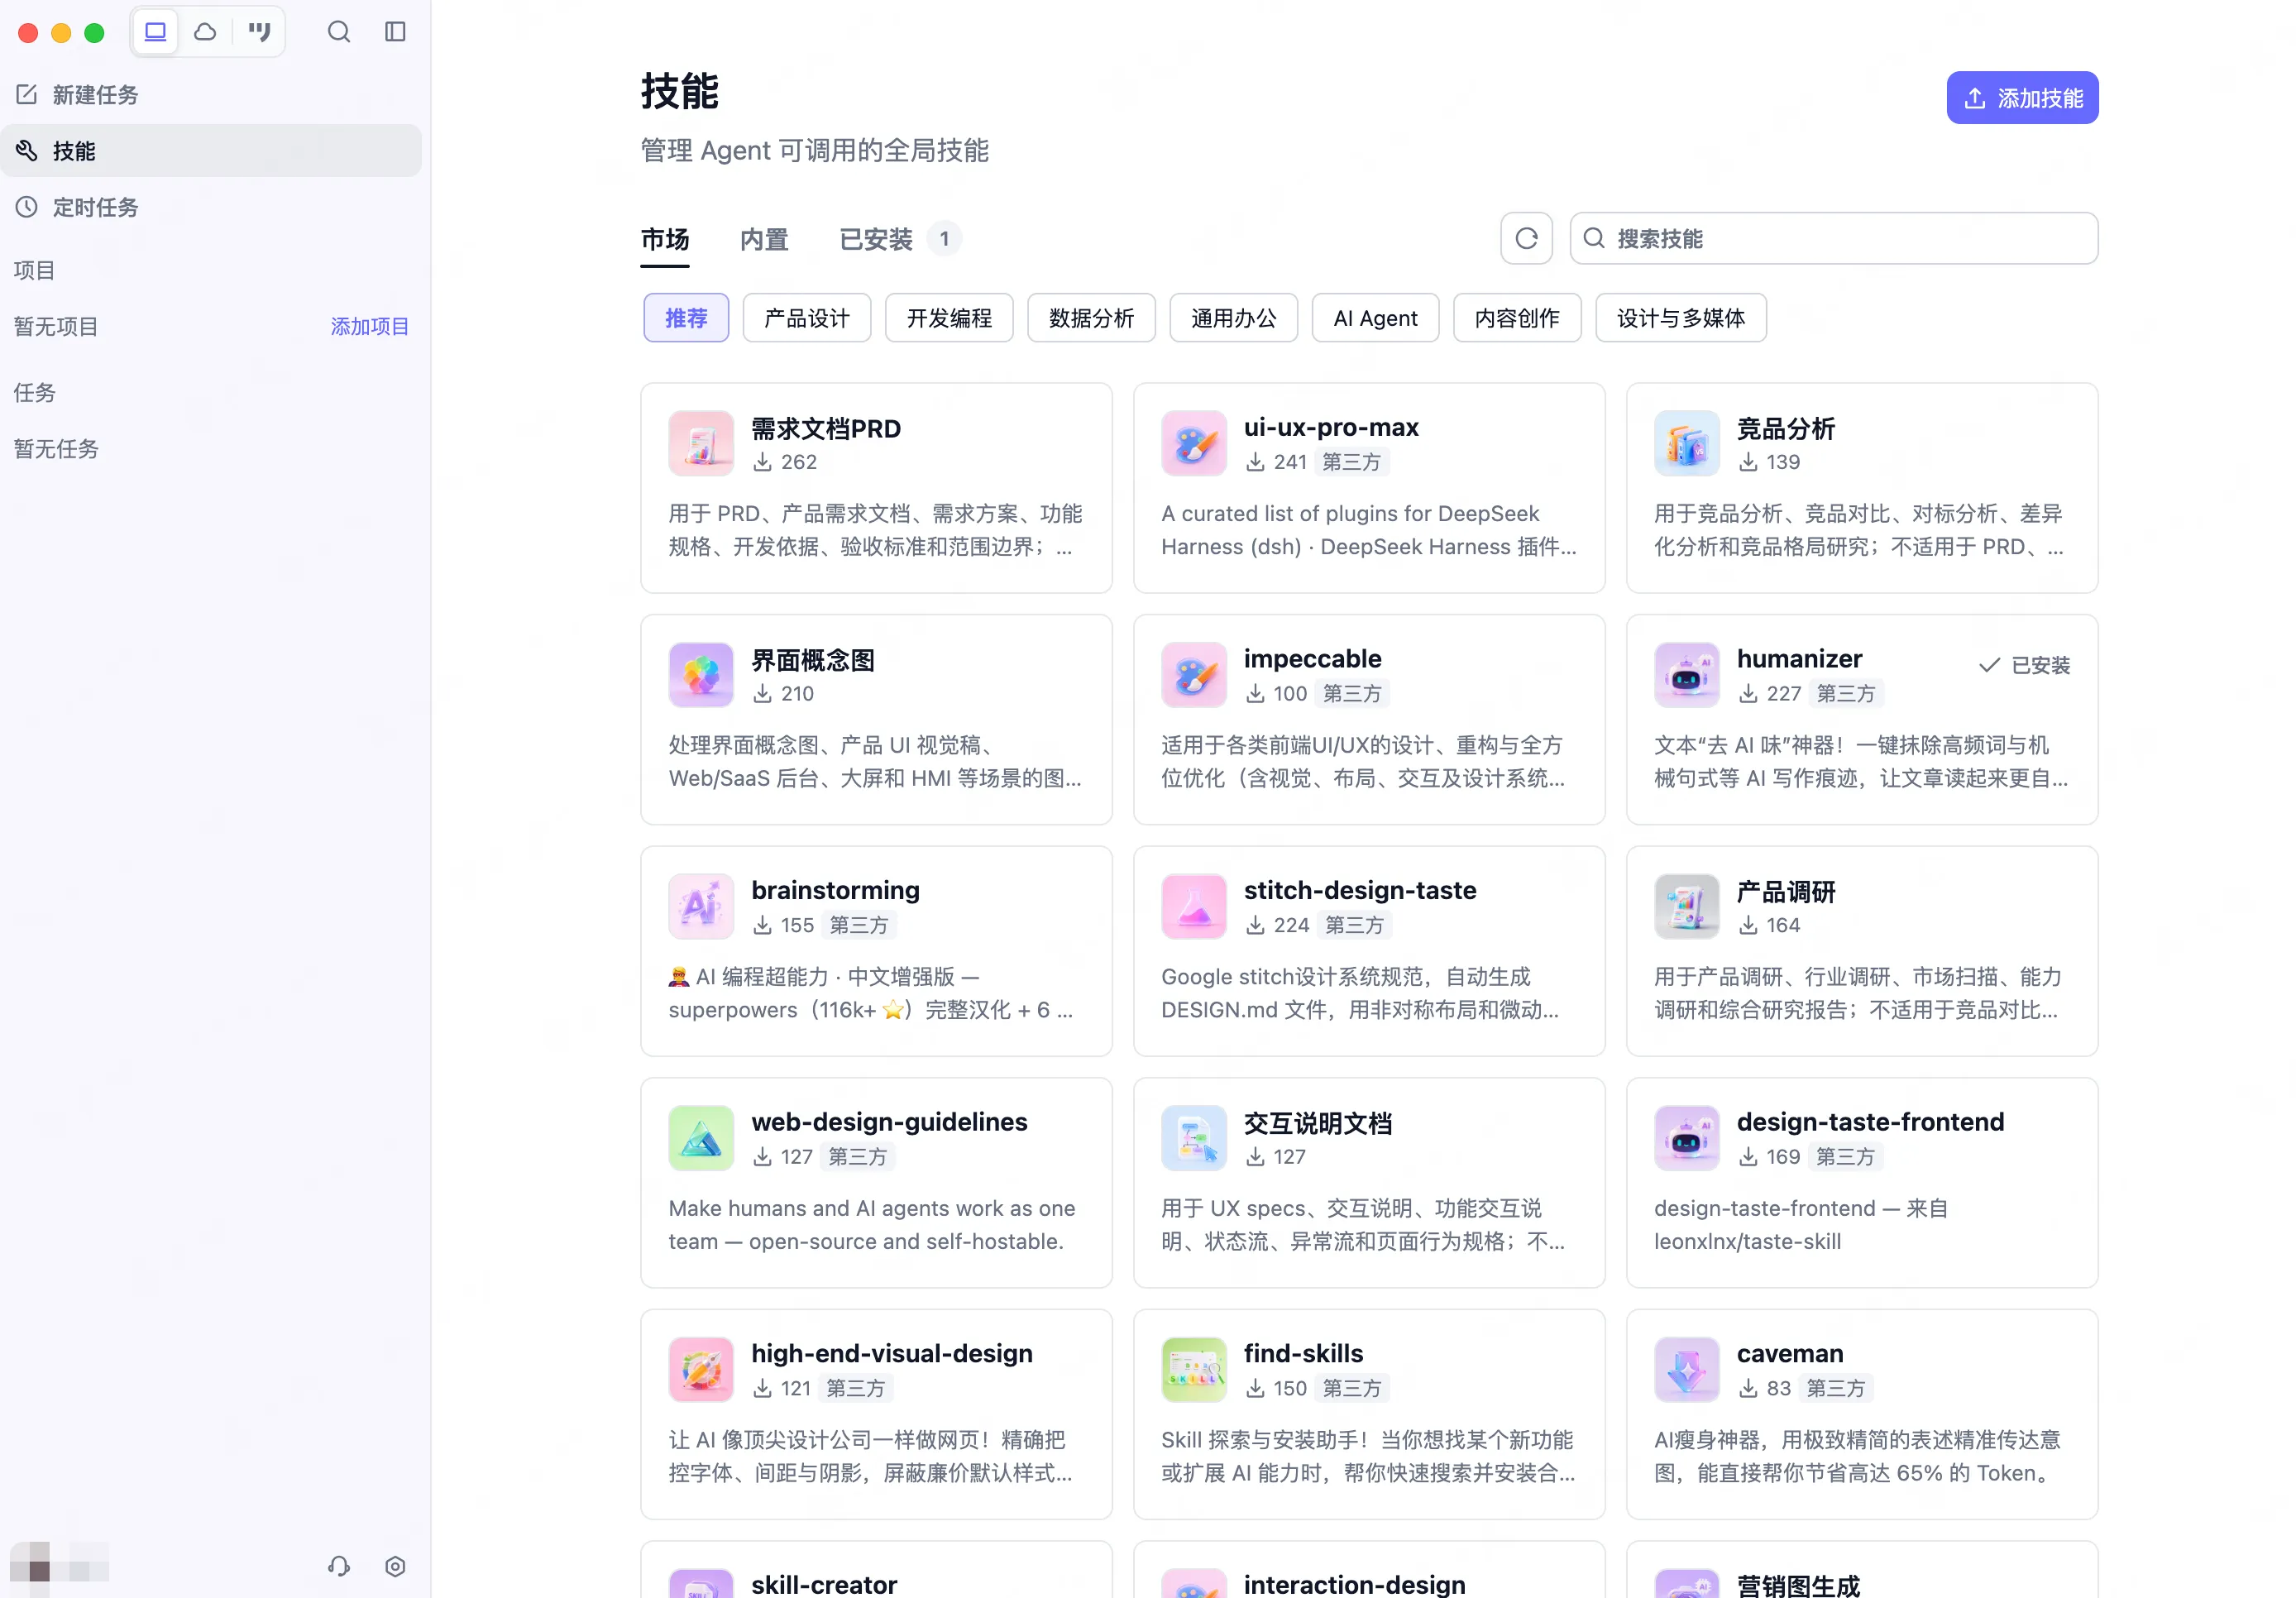Click the high-end-visual-design icon
Screen dimensions: 2296x1598
coord(701,1369)
